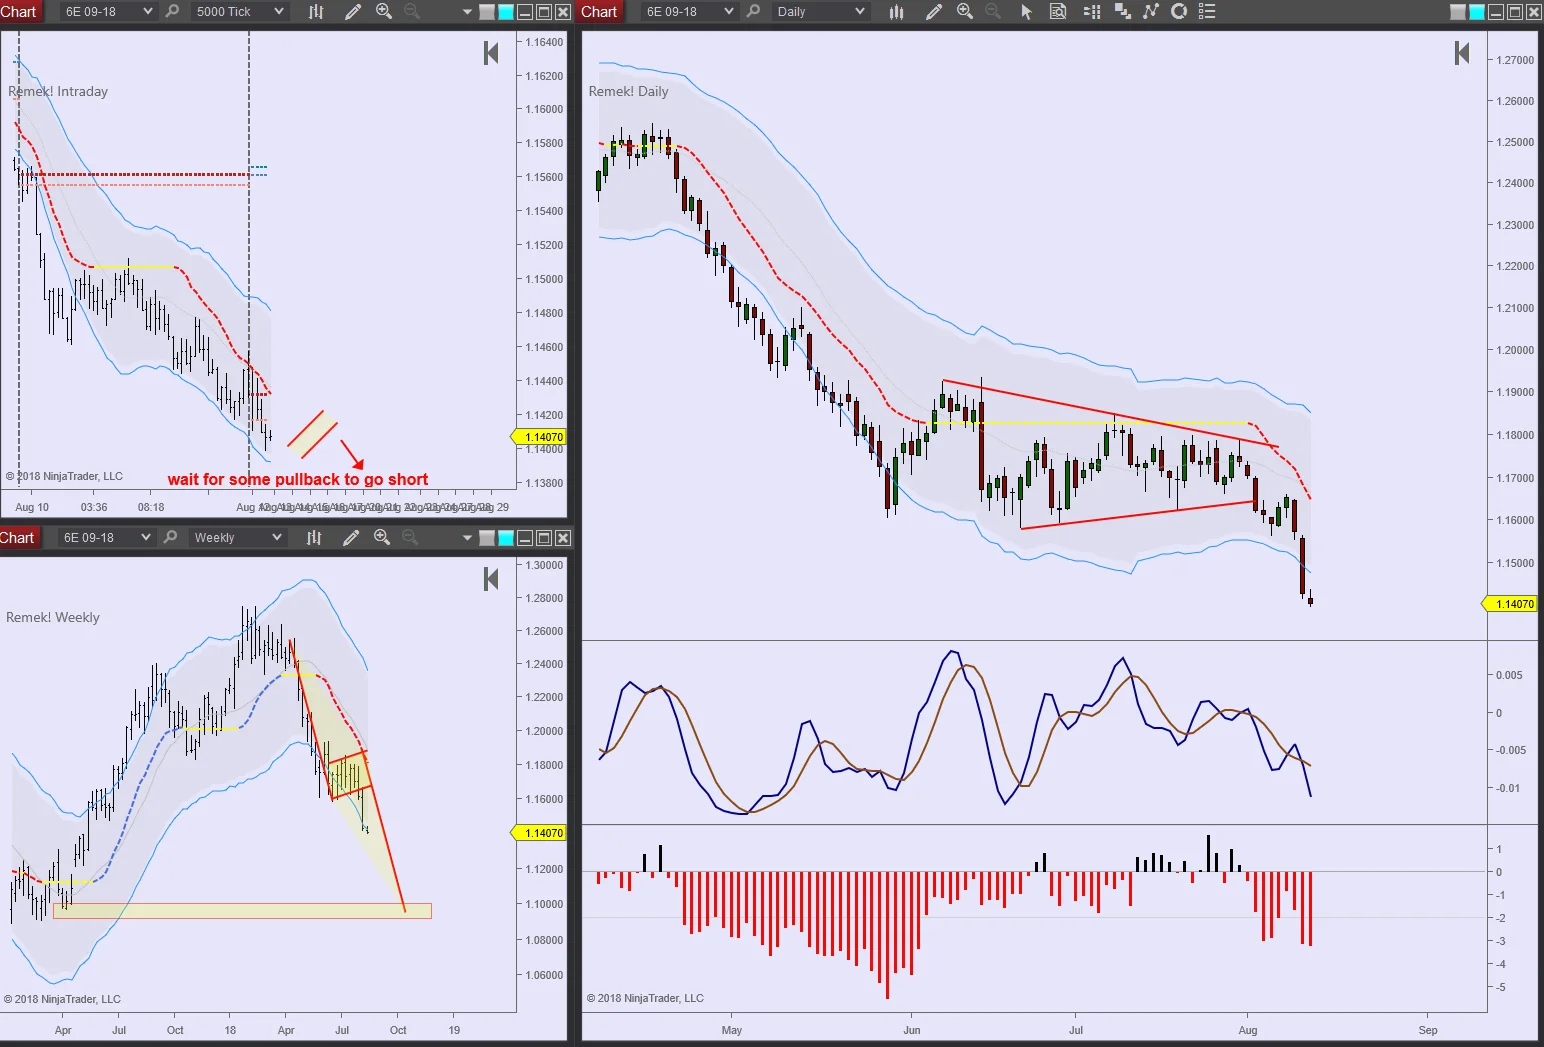1544x1047 pixels.
Task: Search instrument in the Daily chart
Action: [x=753, y=11]
